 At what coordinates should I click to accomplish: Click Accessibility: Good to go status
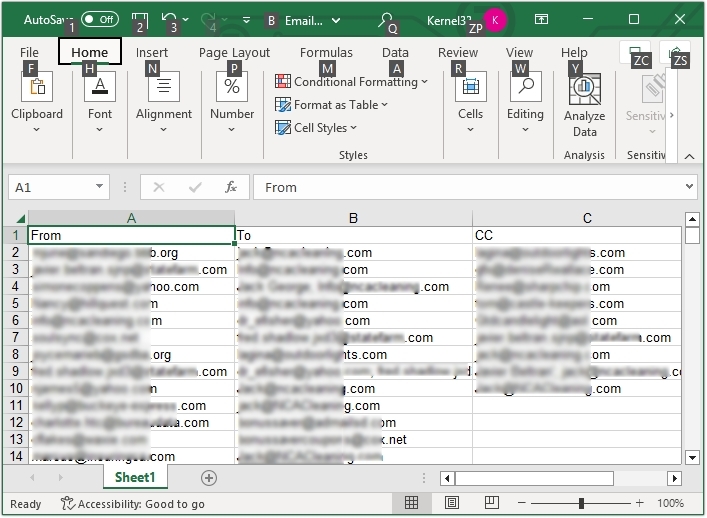click(133, 504)
